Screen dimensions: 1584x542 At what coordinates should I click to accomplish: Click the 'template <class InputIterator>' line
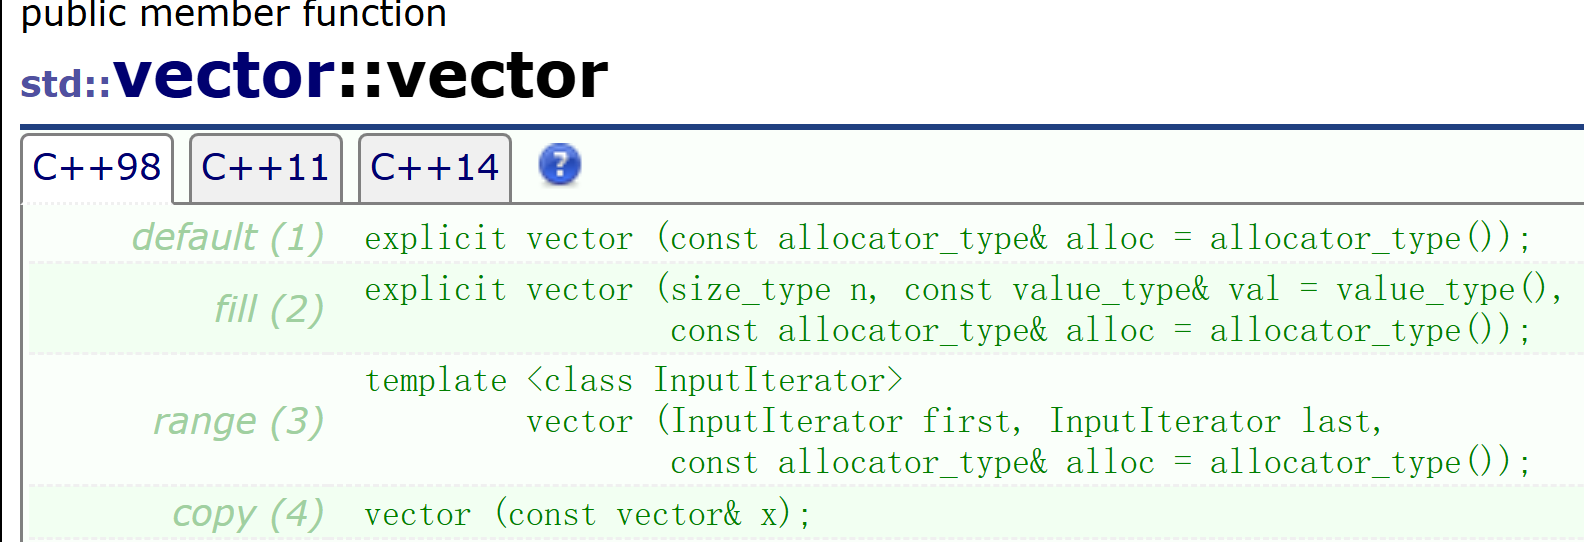coord(634,381)
